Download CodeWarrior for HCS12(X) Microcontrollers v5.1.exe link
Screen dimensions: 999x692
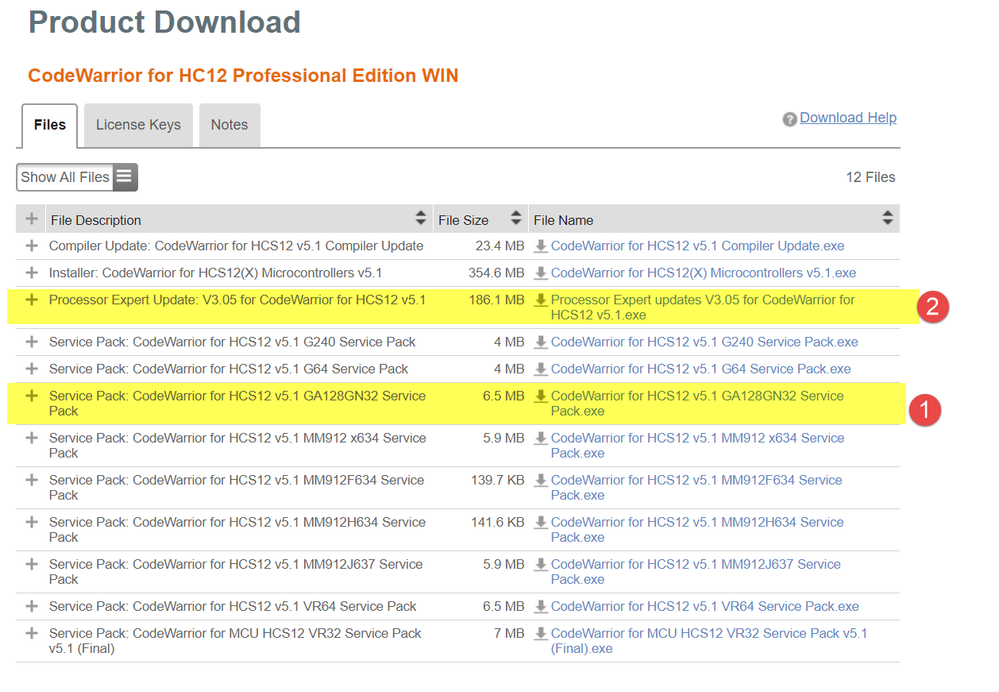[x=703, y=273]
